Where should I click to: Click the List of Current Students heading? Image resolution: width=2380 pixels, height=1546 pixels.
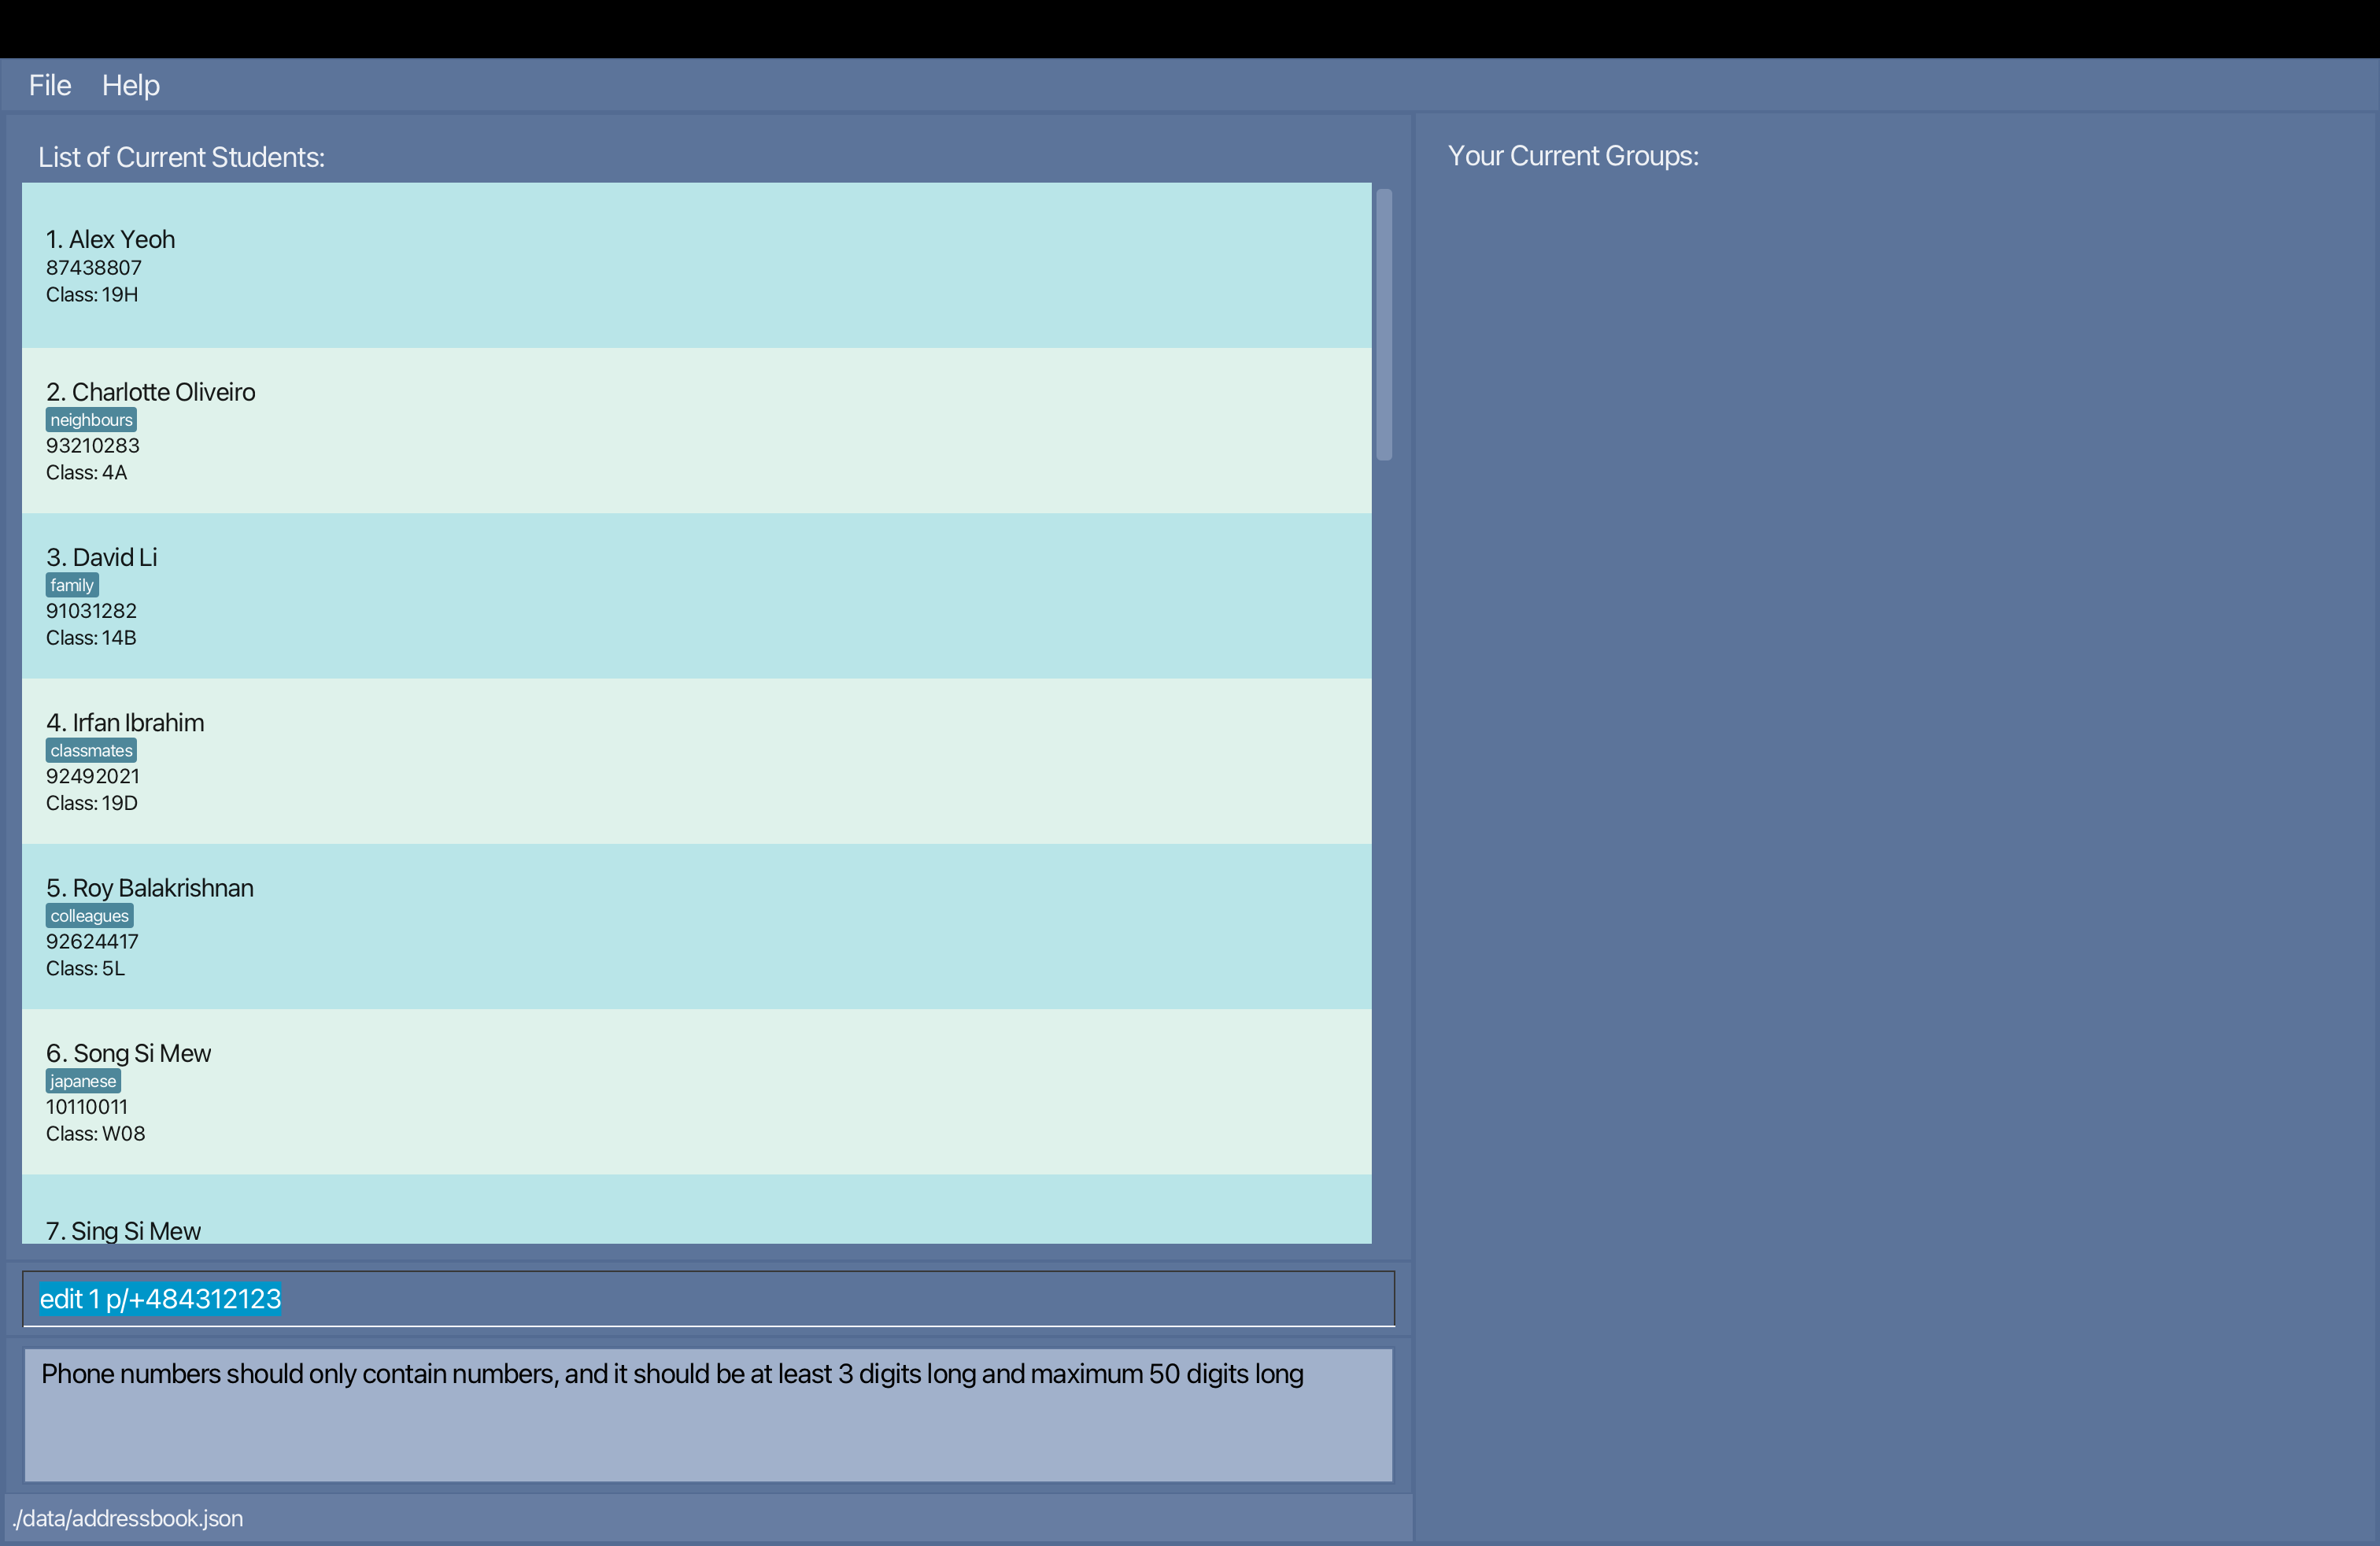point(181,157)
